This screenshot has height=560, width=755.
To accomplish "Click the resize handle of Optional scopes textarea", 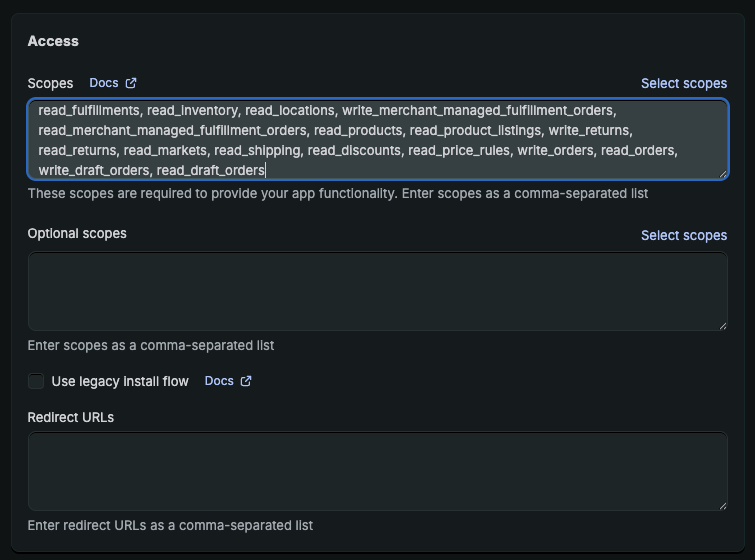I will coord(722,325).
